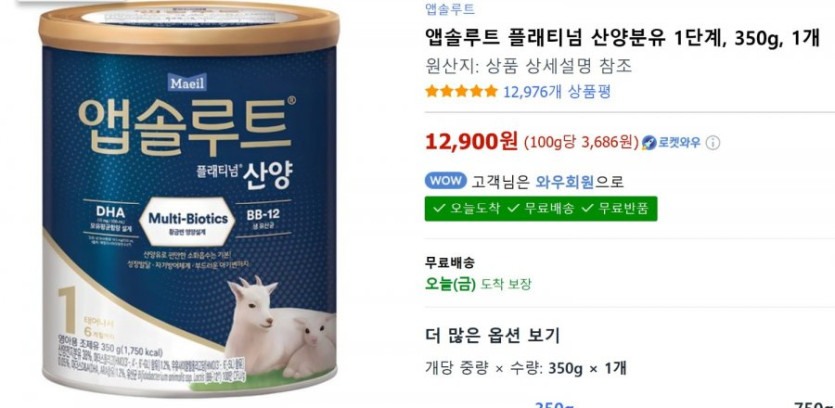Click the Multi-Biotics hexagon badge on the can
The height and width of the screenshot is (408, 835).
click(187, 219)
